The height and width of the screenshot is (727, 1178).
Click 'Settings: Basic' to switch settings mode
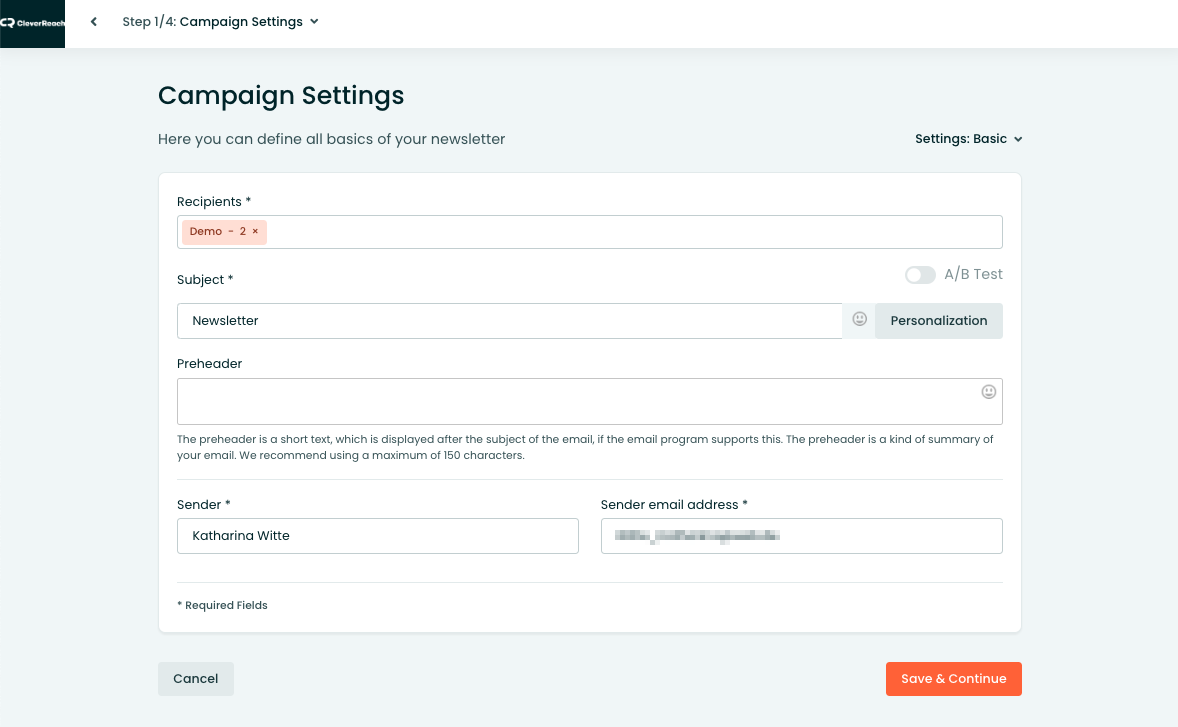pyautogui.click(x=962, y=139)
